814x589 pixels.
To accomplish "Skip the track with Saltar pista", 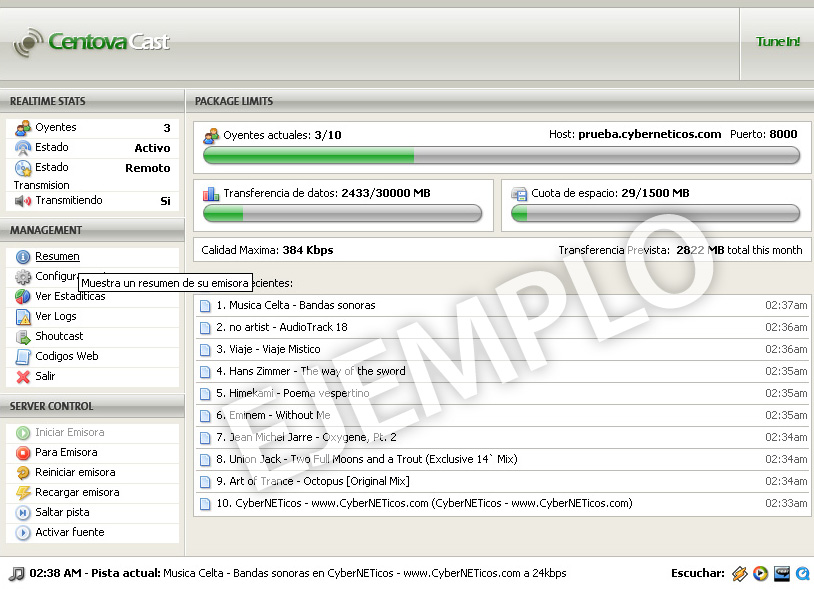I will pyautogui.click(x=62, y=512).
